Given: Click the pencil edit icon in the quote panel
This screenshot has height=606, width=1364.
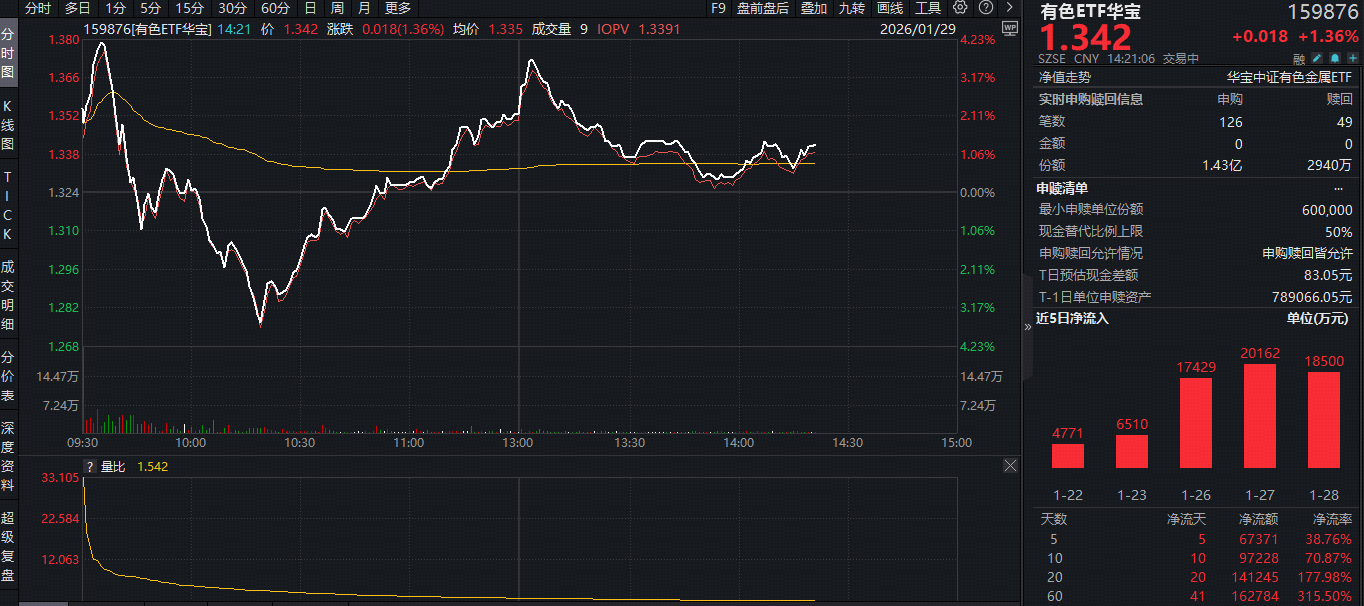Looking at the screenshot, I should pyautogui.click(x=1316, y=58).
